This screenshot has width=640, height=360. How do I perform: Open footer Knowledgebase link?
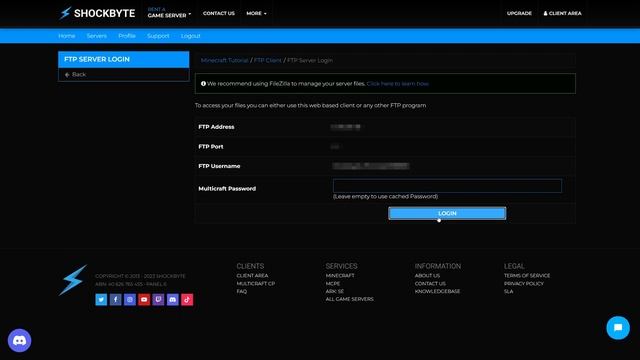click(x=438, y=291)
